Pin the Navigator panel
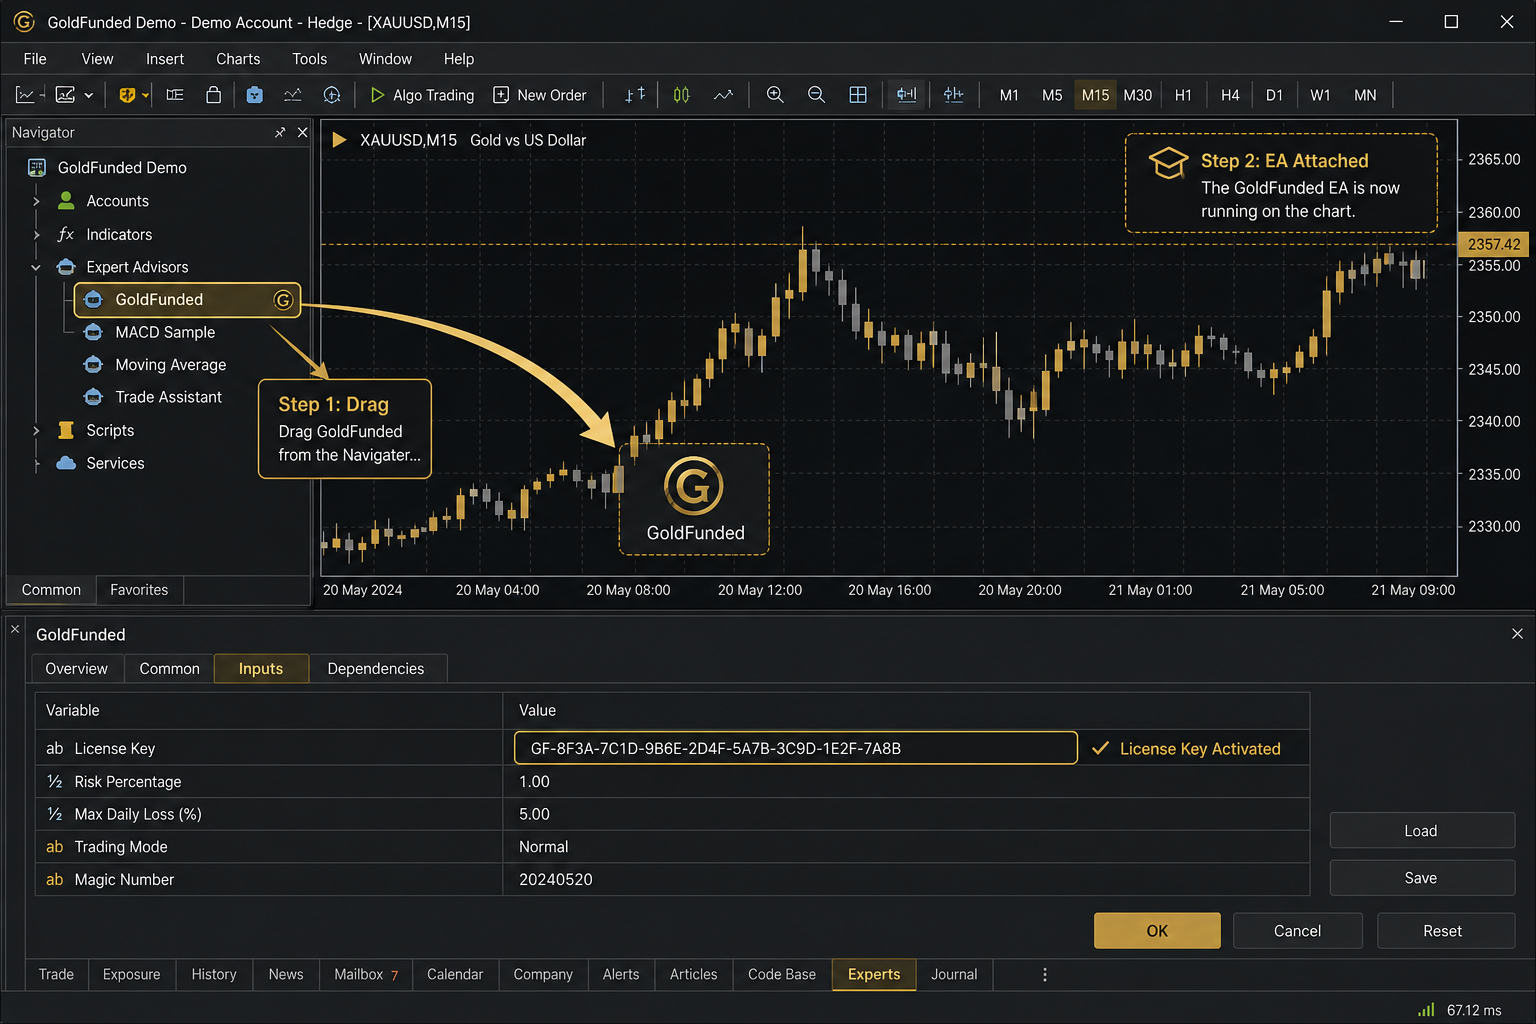Image resolution: width=1536 pixels, height=1024 pixels. coord(280,132)
